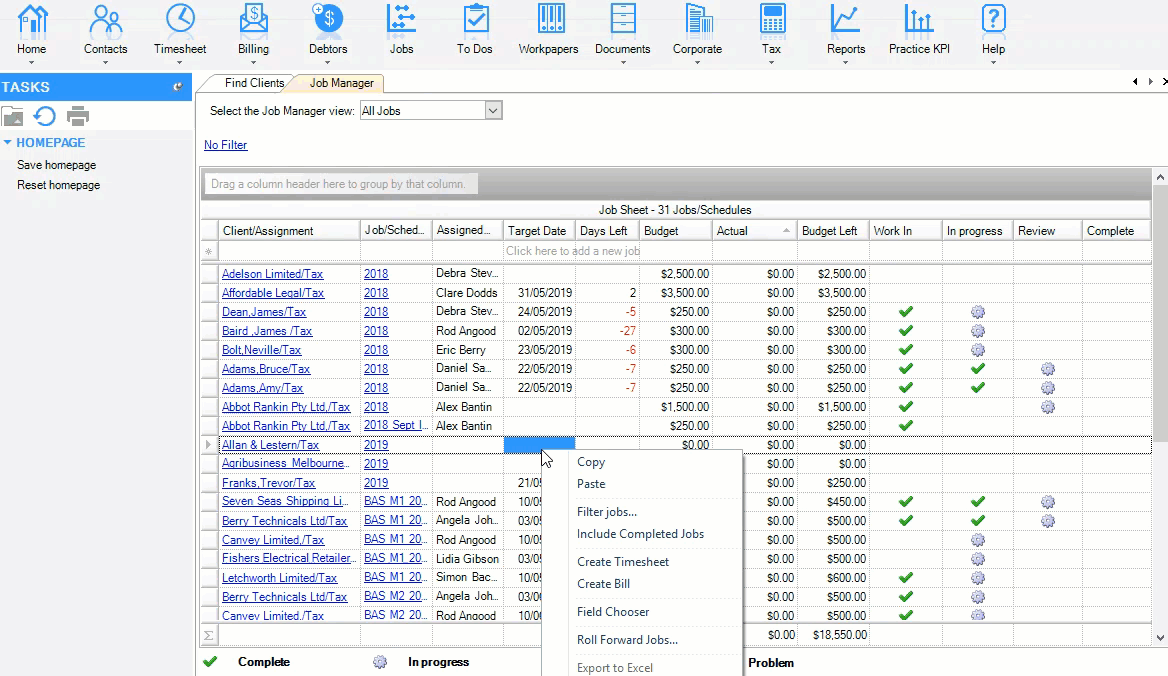Screen dimensions: 1168x676
Task: Toggle Work In checkmark for Dean, James/Tax
Action: (906, 312)
